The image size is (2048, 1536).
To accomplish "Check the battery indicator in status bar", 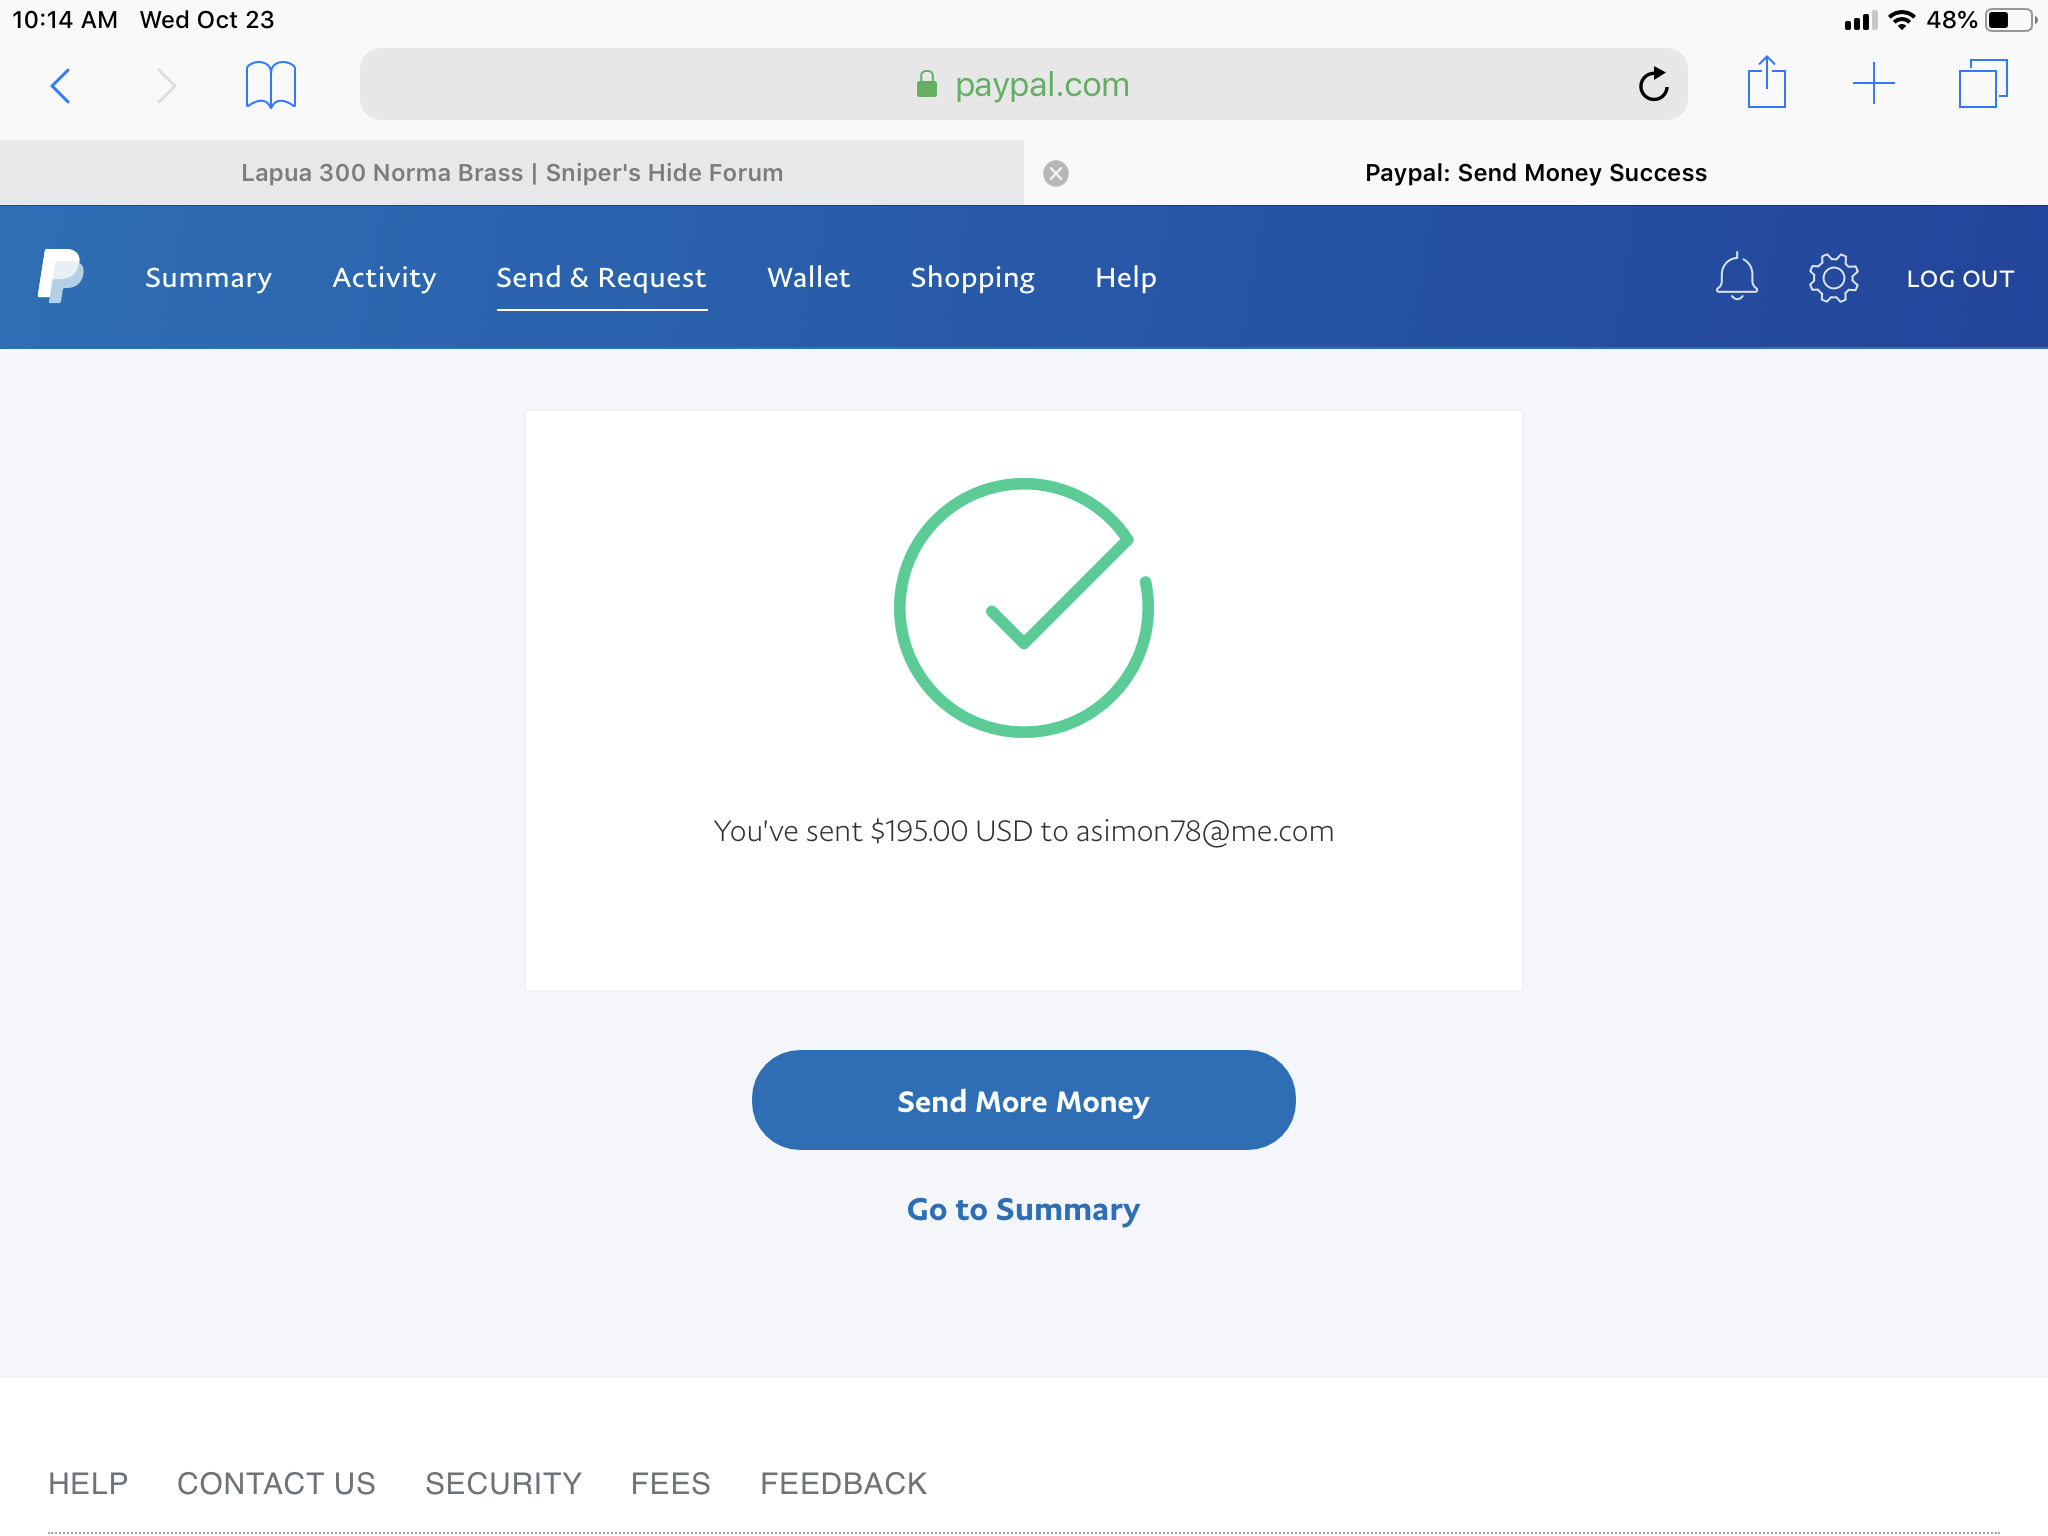I will point(2010,20).
